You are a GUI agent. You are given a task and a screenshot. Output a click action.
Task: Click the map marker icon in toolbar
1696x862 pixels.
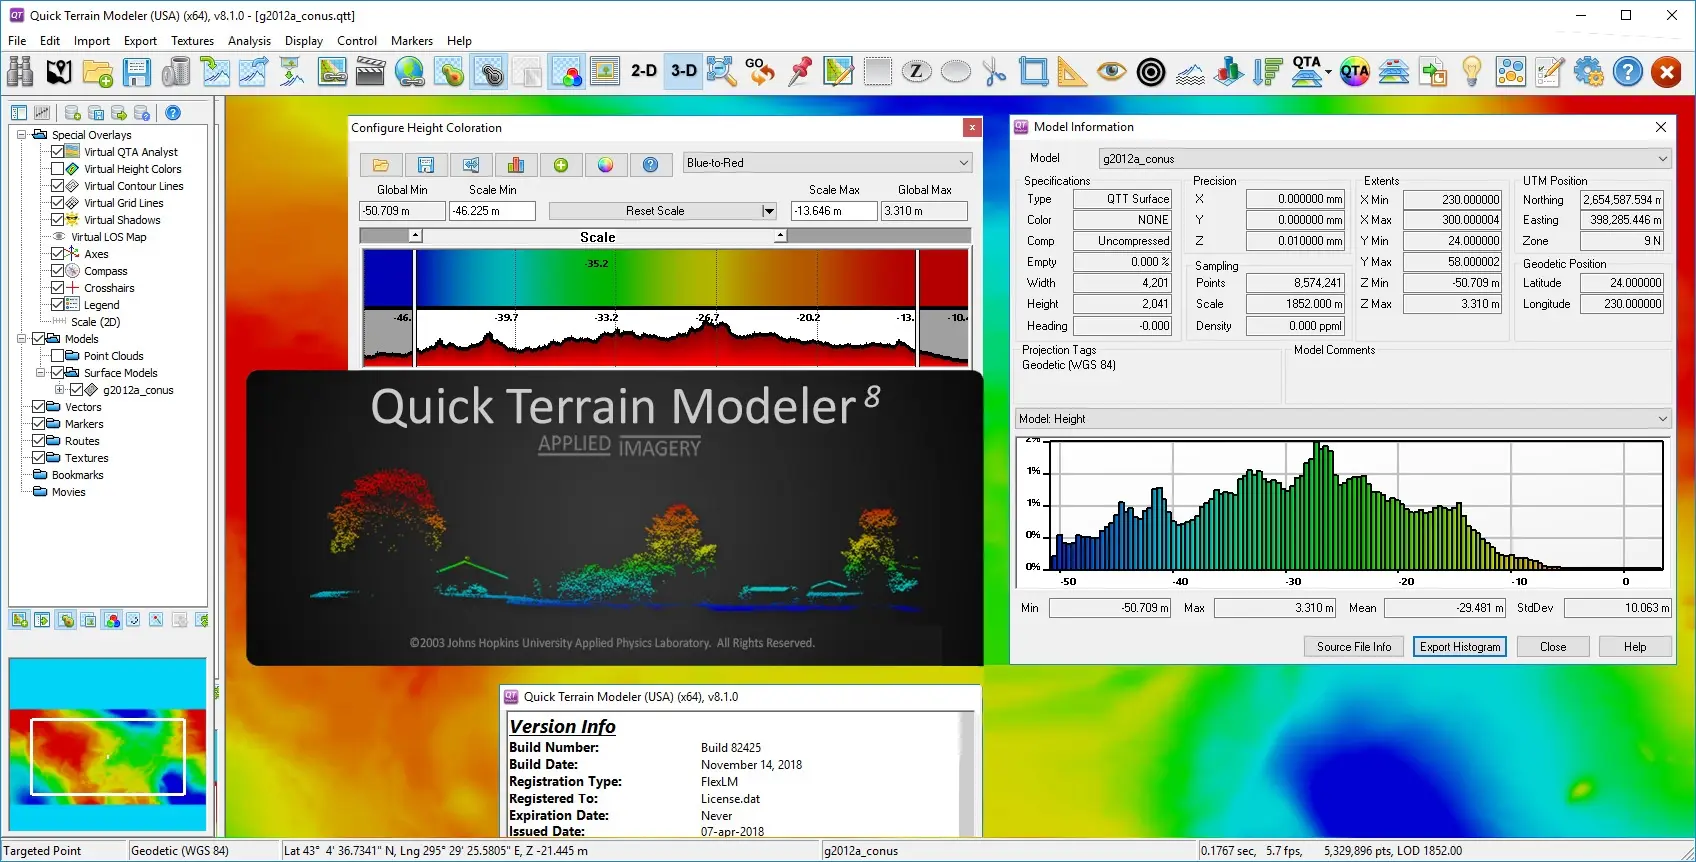59,72
